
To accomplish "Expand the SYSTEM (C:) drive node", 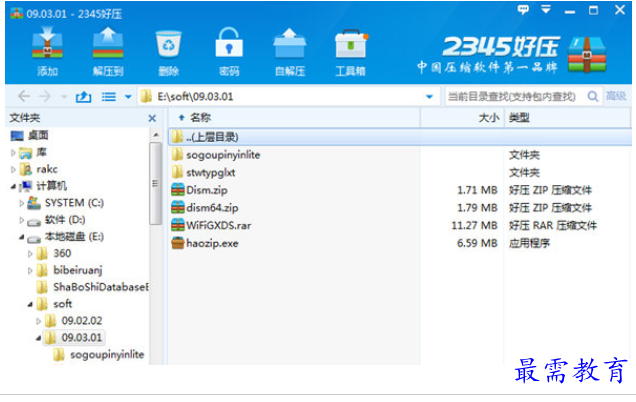I will [21, 203].
